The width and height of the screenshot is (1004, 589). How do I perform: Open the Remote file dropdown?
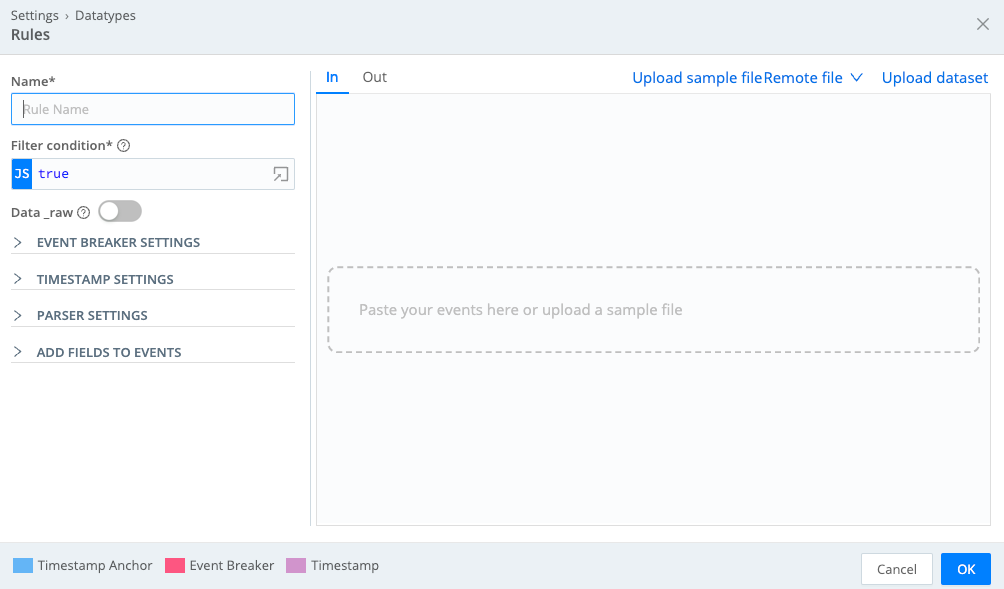pyautogui.click(x=813, y=78)
